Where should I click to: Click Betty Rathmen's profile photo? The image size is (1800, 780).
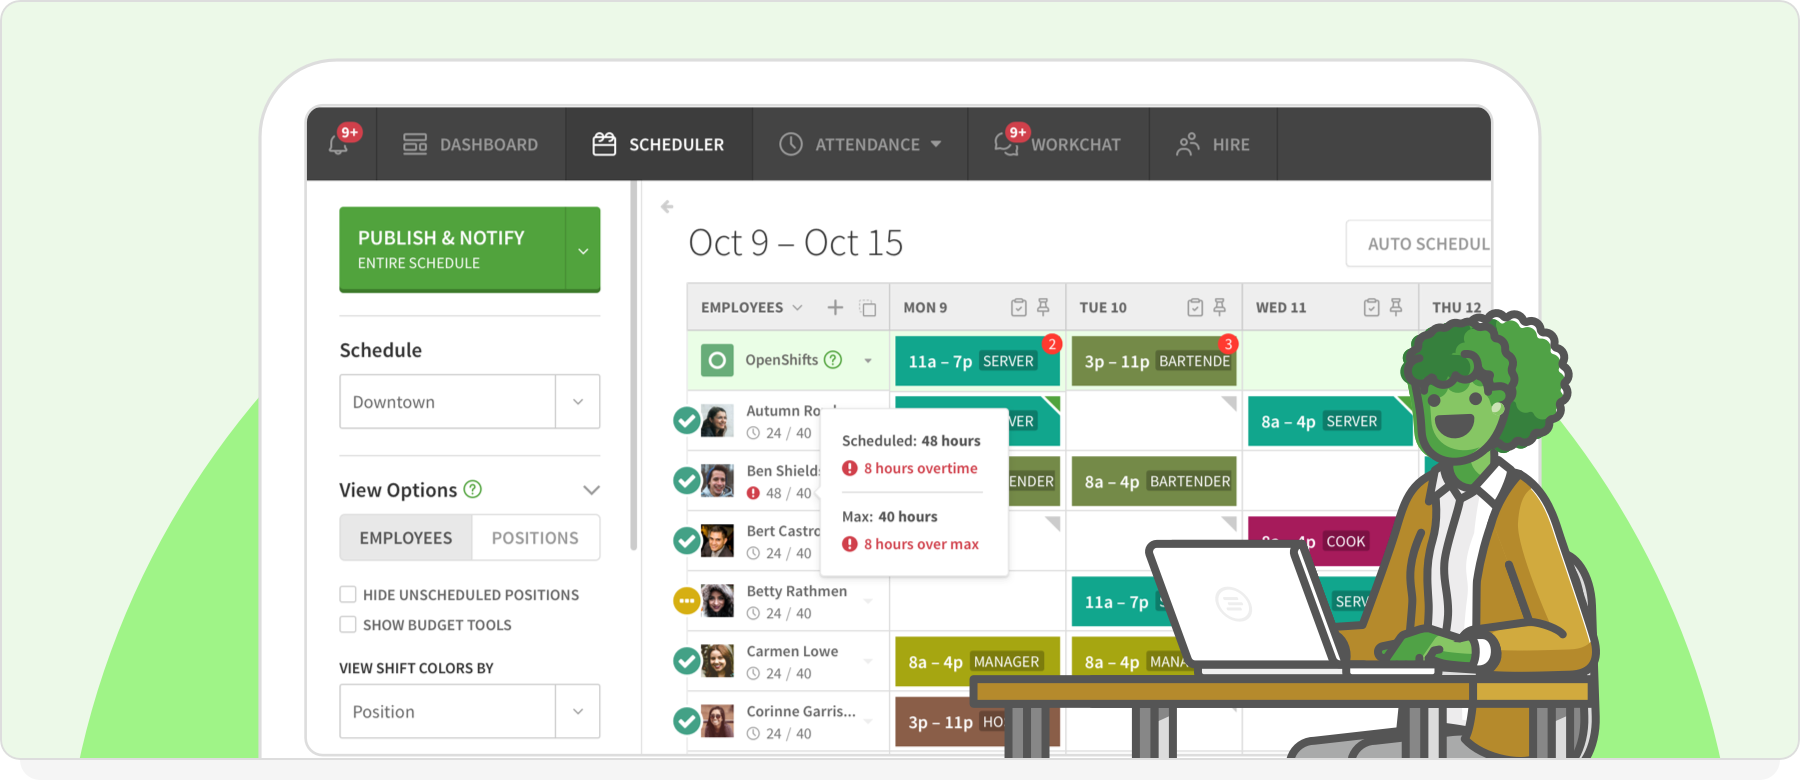click(x=717, y=601)
